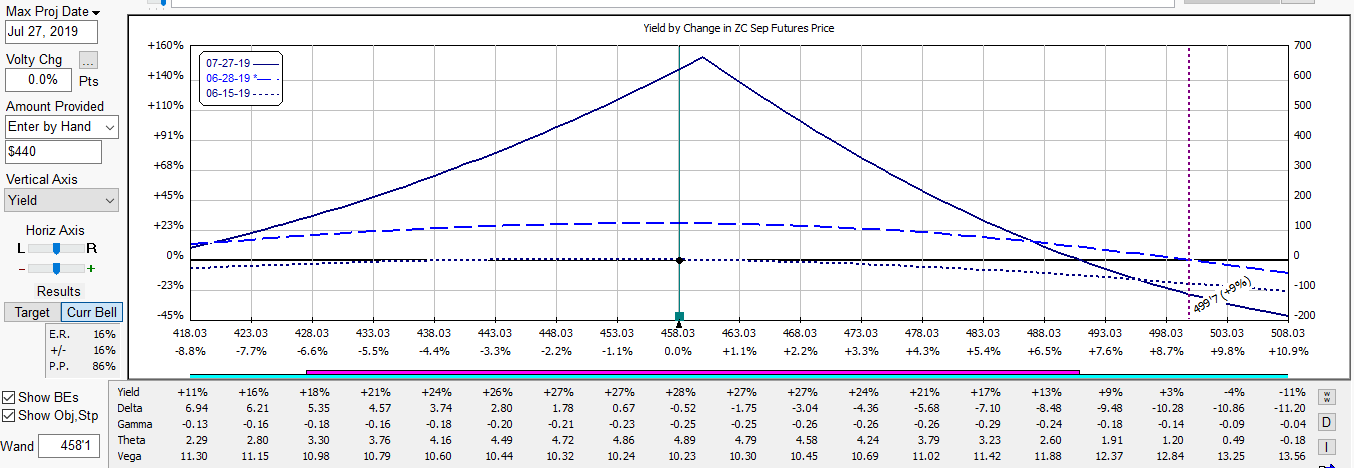
Task: Click the Horiz Axis zoom slider thumb
Action: pos(56,268)
